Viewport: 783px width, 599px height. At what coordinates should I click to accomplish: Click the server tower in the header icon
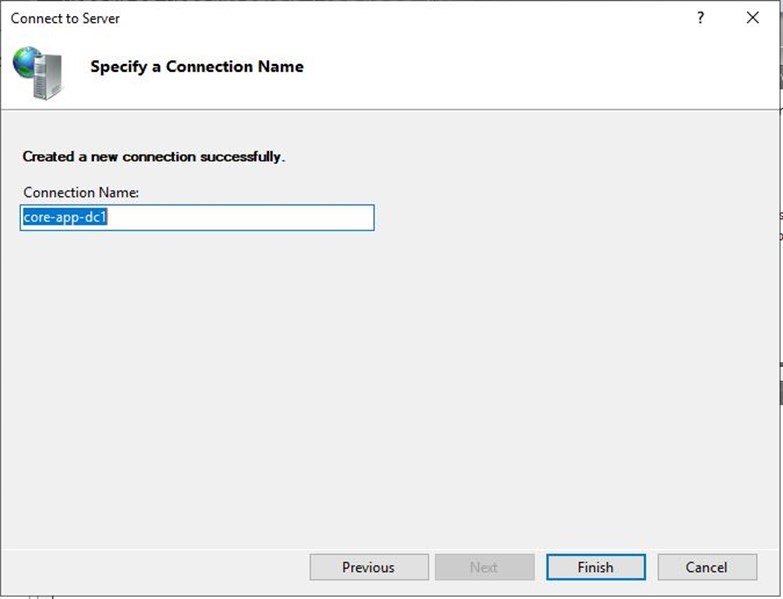point(48,77)
